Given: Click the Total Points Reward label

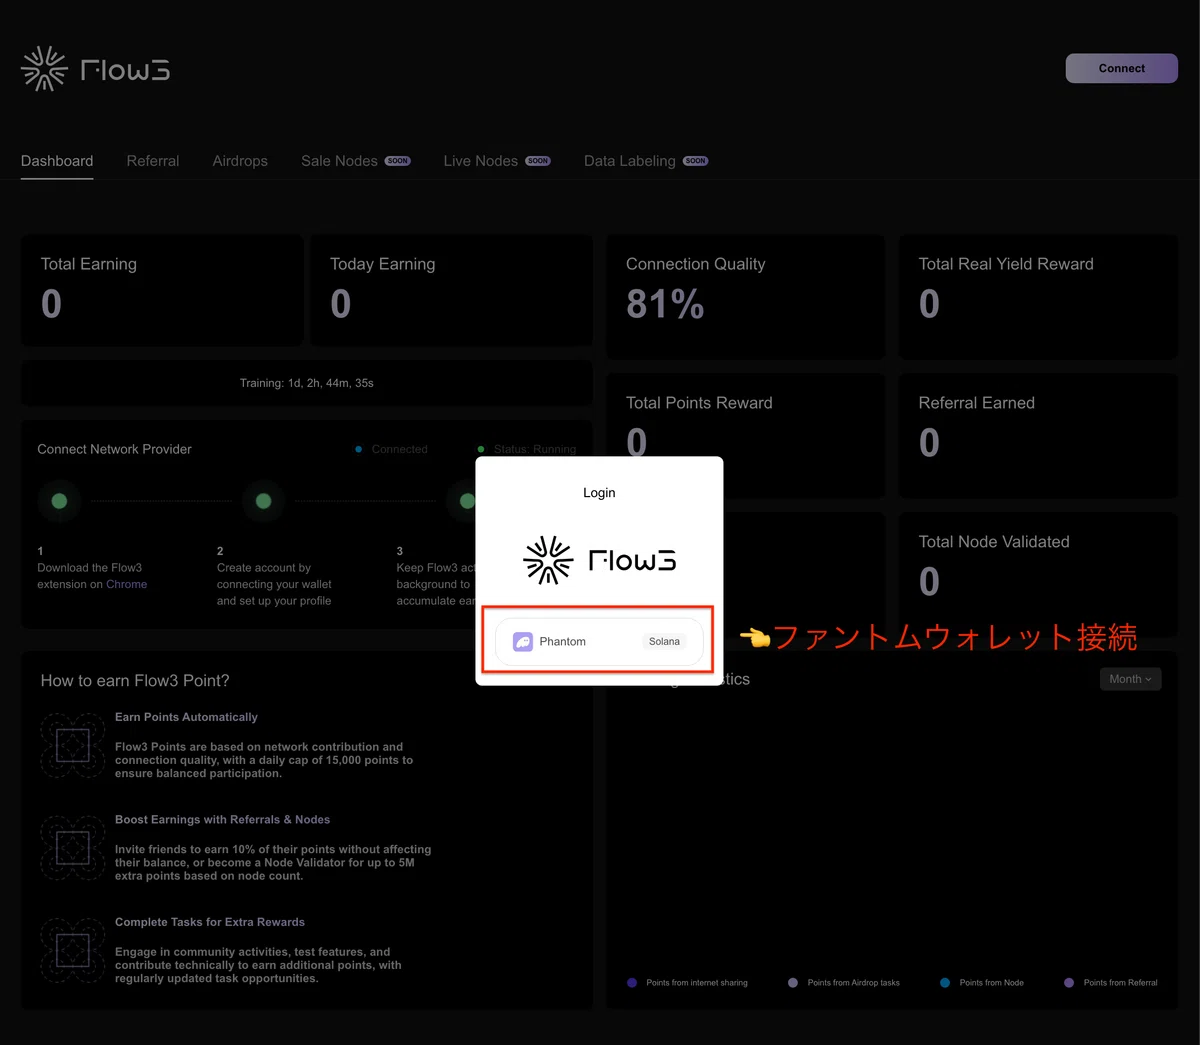Looking at the screenshot, I should 699,403.
